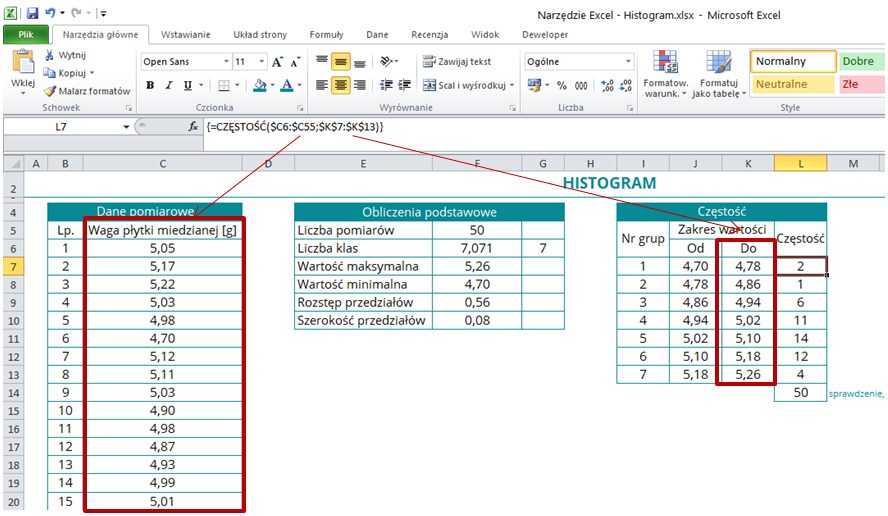Click the Save icon in quick access toolbar
This screenshot has height=516, width=888.
pyautogui.click(x=32, y=13)
